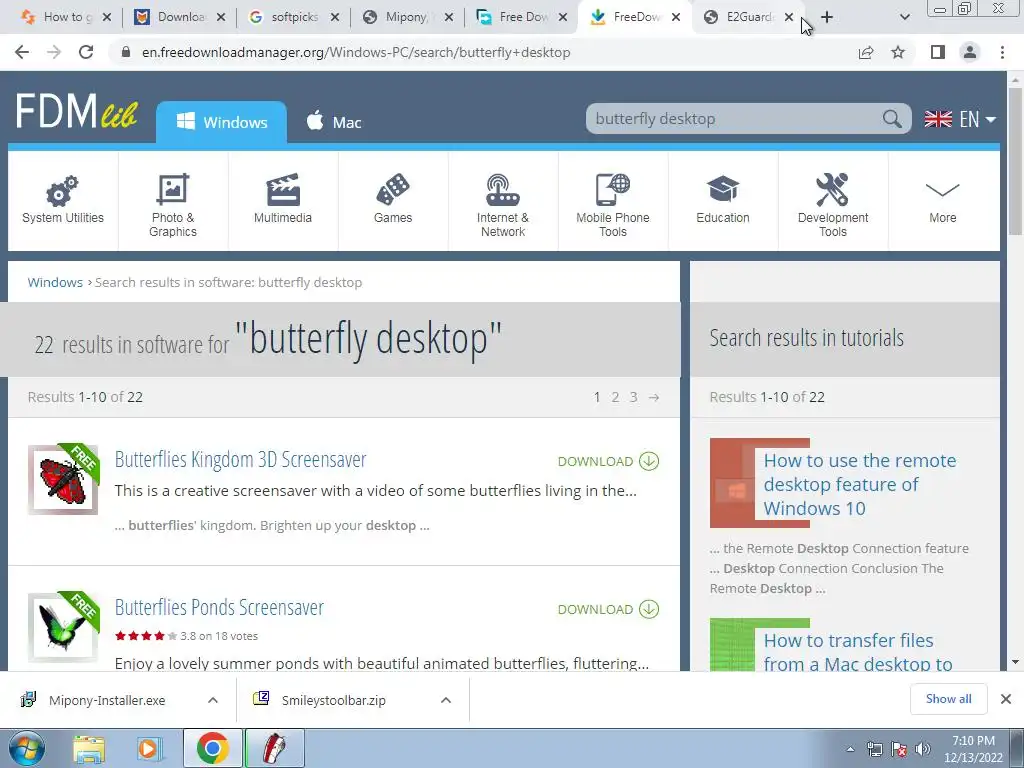The image size is (1024, 768).
Task: Download Butterflies Kingdom 3D Screensaver
Action: pyautogui.click(x=608, y=461)
